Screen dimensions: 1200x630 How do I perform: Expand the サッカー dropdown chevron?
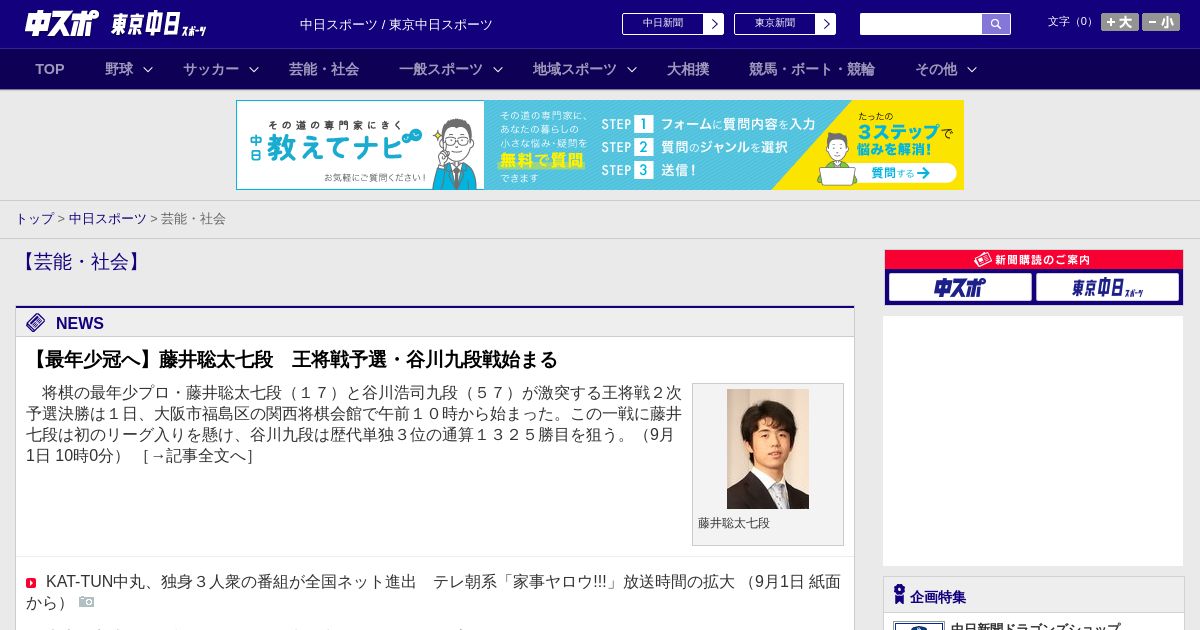click(x=254, y=69)
